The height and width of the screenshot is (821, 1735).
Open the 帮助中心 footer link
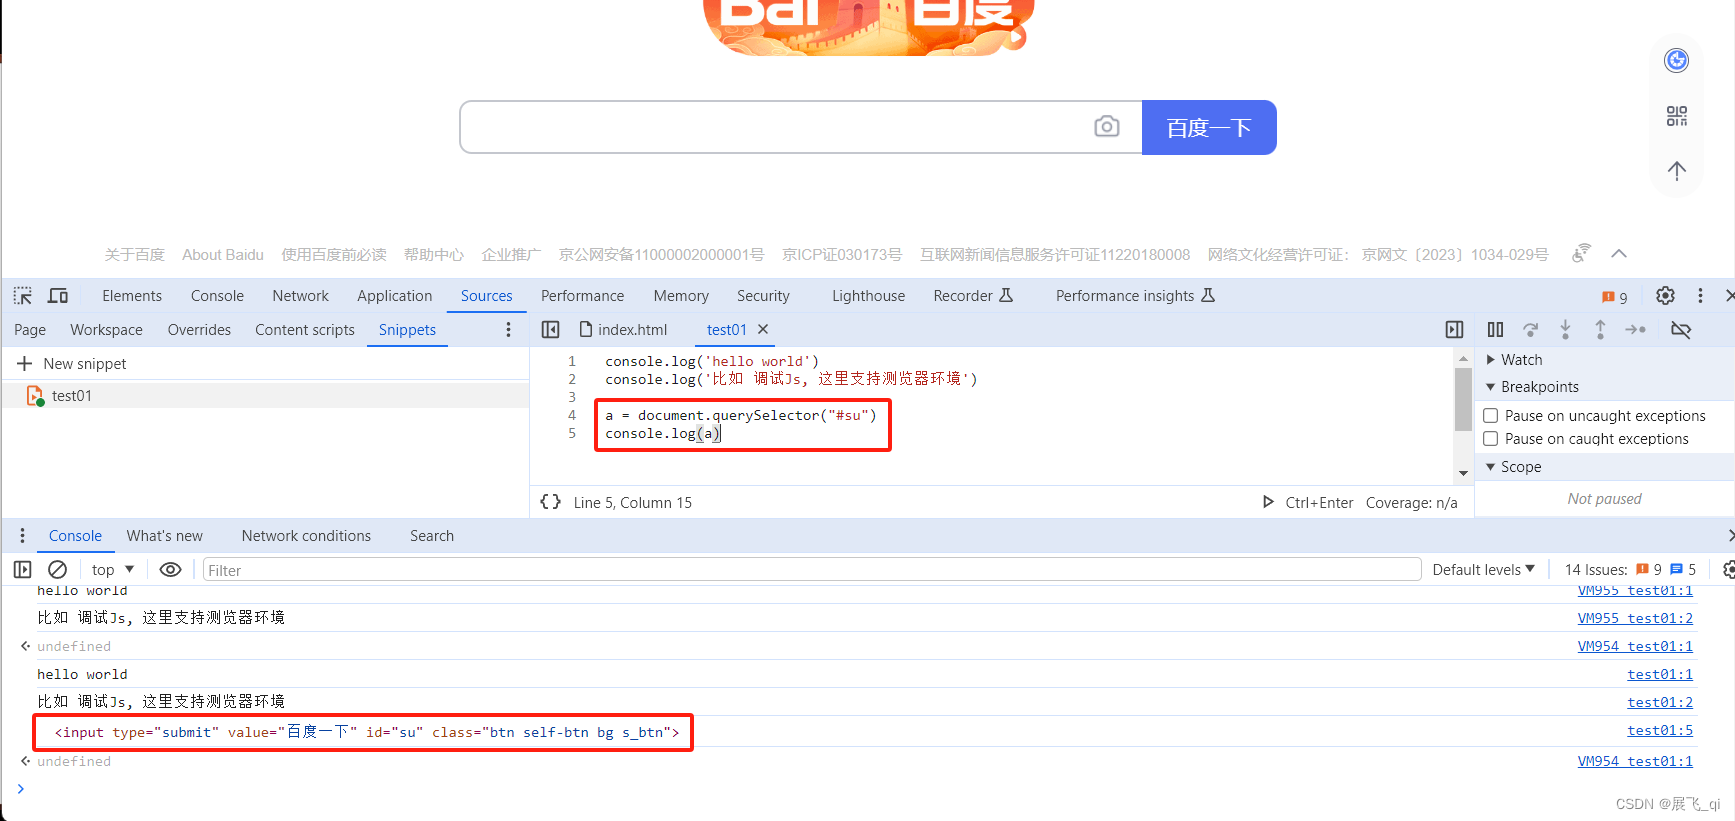(x=434, y=255)
